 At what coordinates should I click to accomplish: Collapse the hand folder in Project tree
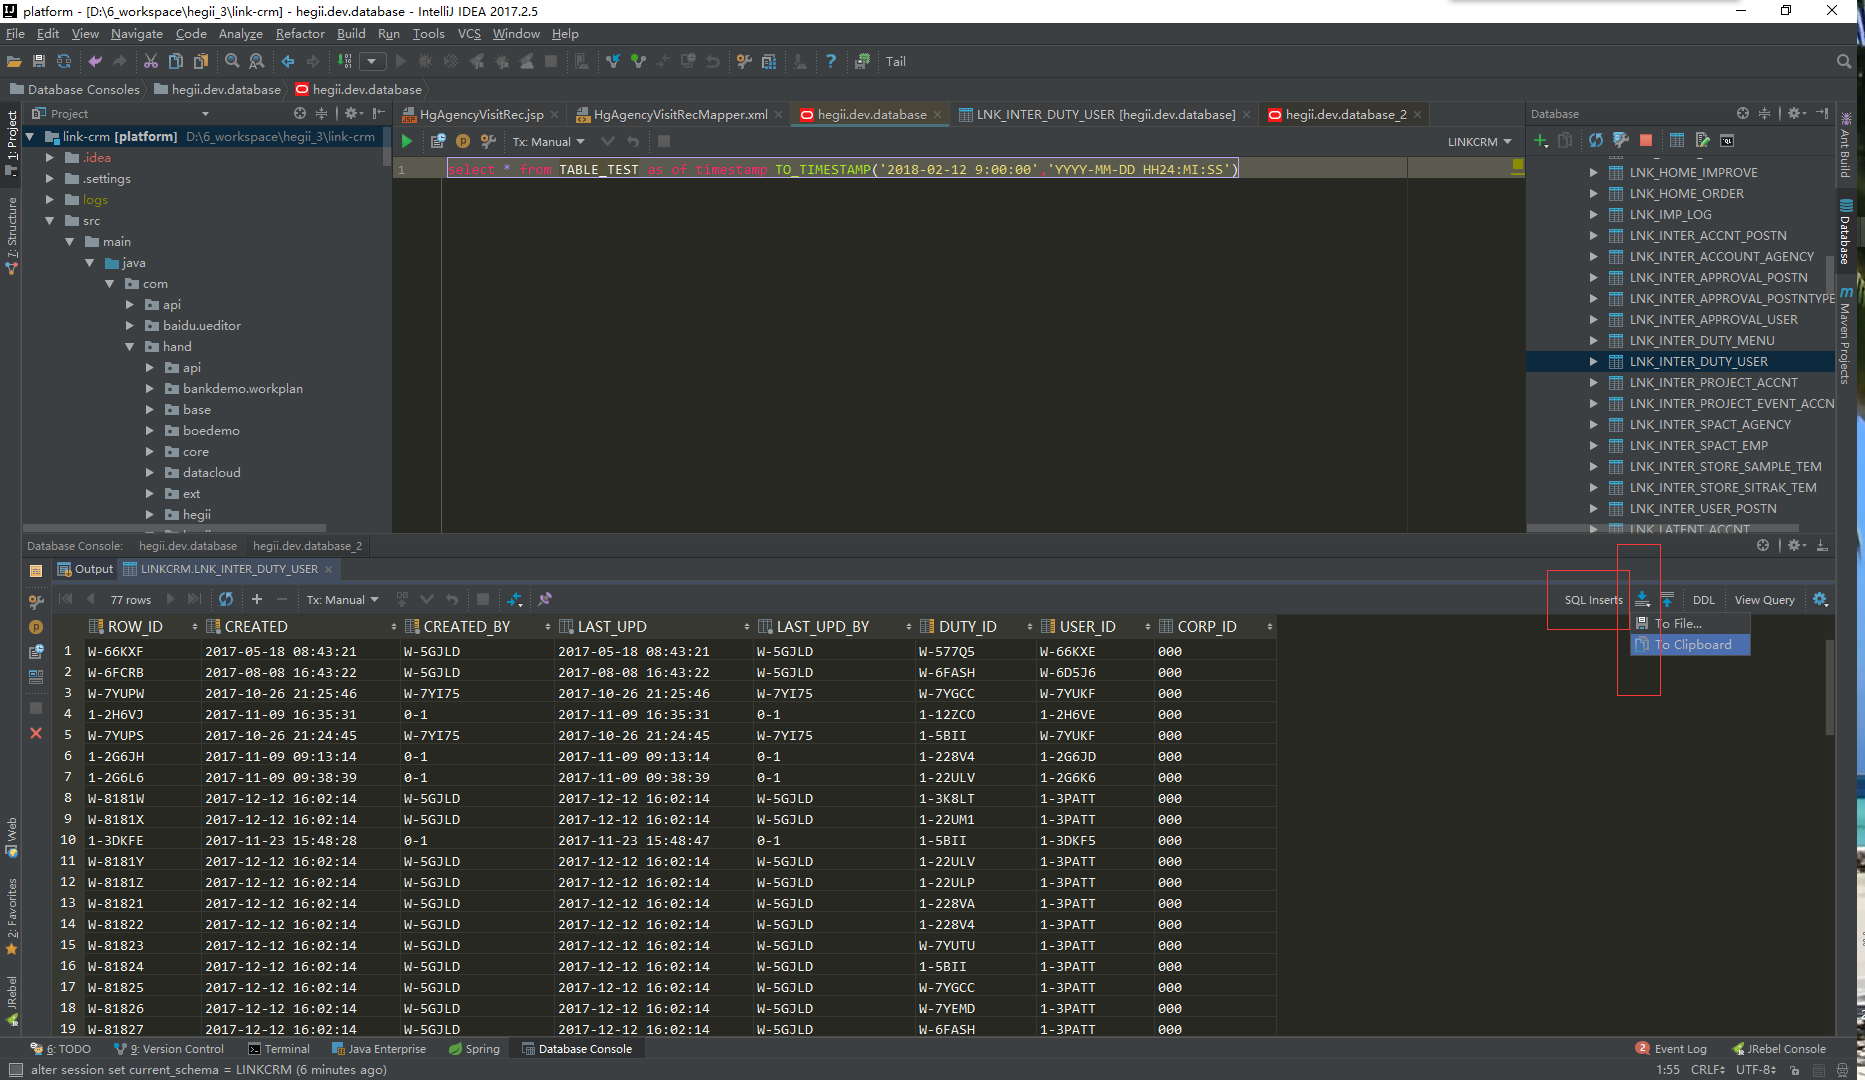coord(130,347)
